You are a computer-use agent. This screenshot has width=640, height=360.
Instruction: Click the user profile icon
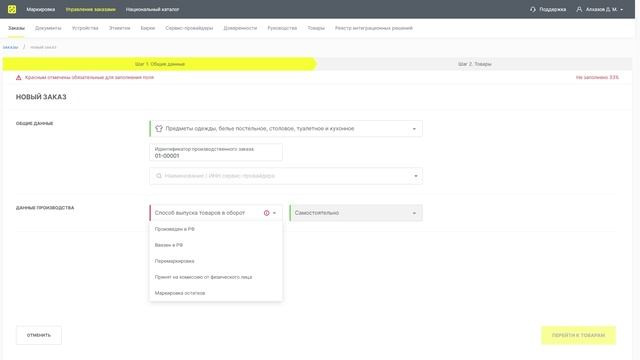[579, 9]
